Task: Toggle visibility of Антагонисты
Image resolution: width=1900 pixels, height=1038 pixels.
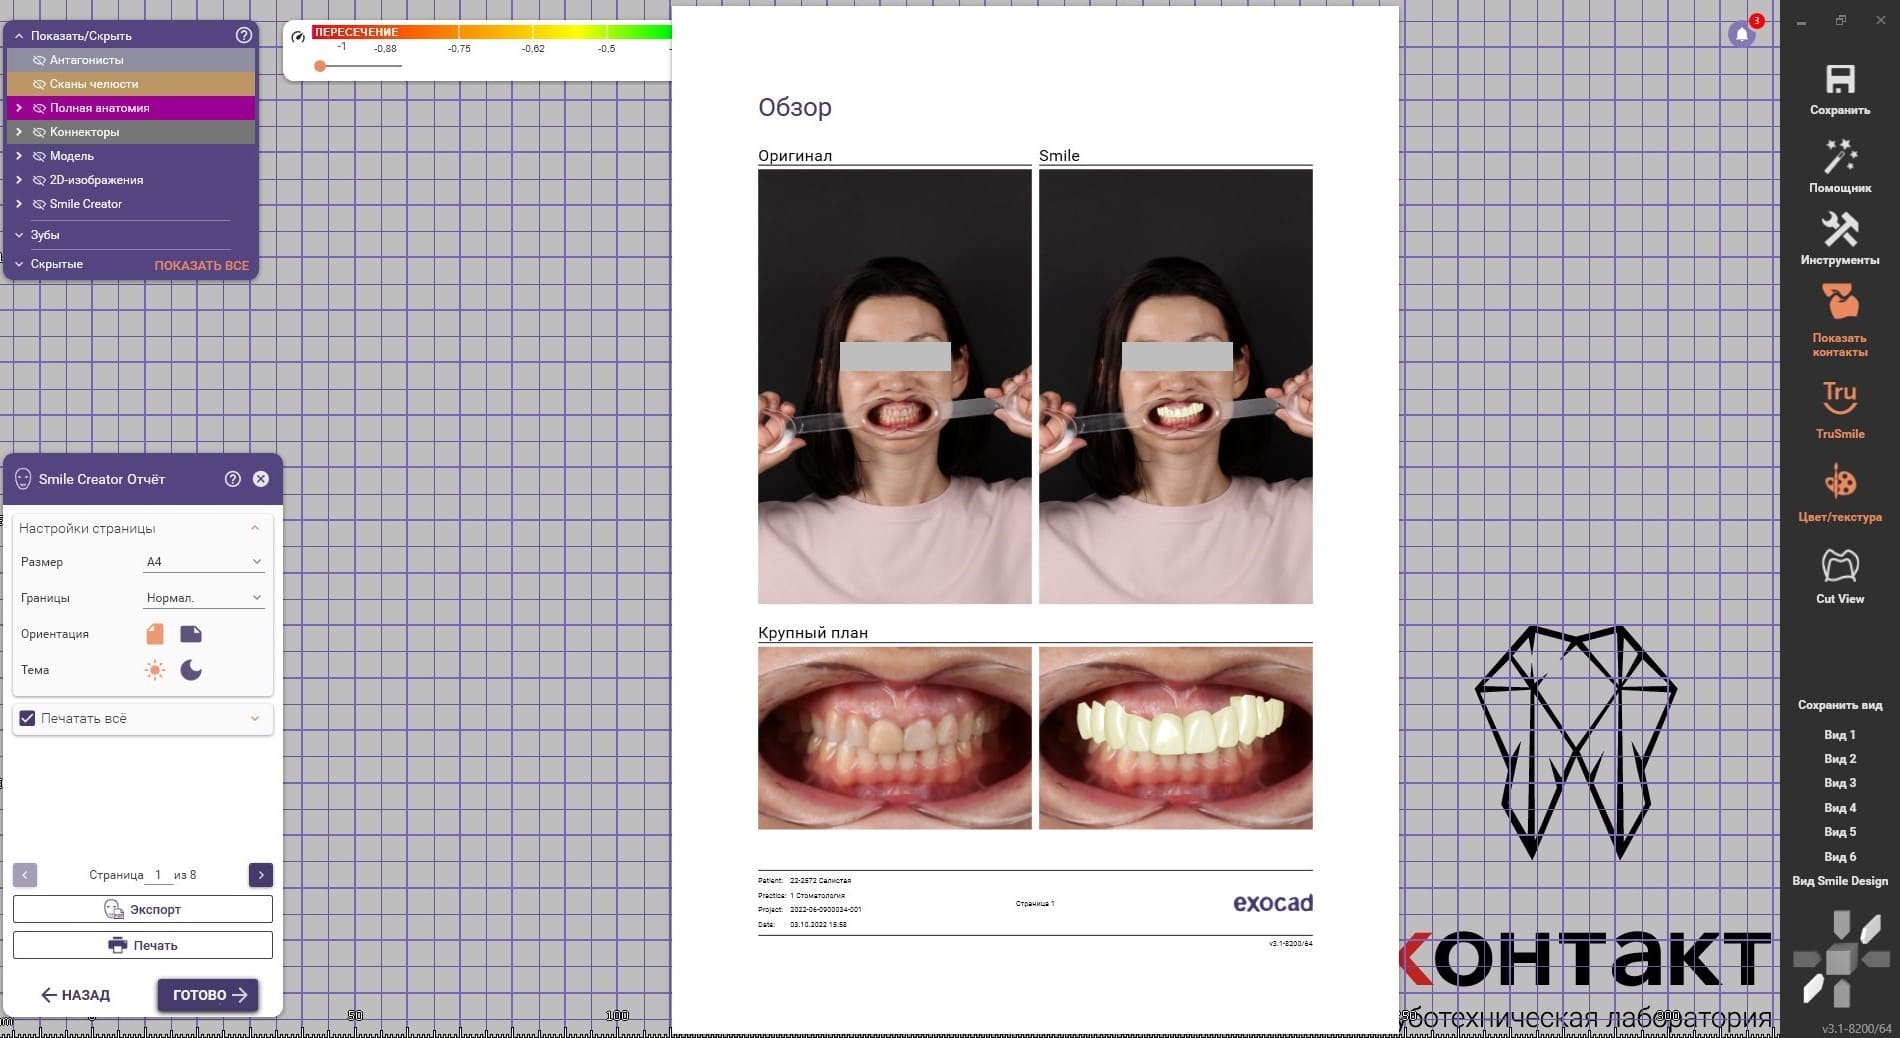Action: [40, 60]
